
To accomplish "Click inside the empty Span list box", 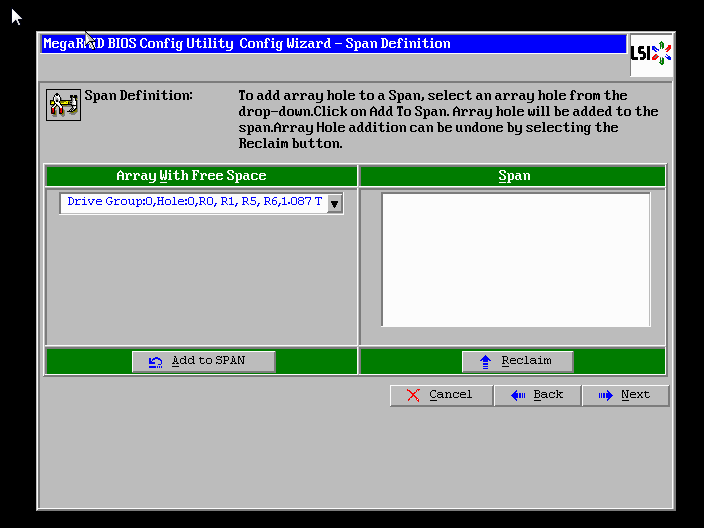I will point(516,260).
